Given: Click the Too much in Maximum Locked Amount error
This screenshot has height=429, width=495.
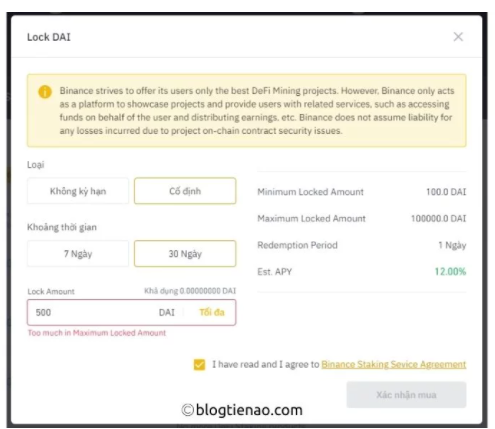Looking at the screenshot, I should click(x=97, y=333).
